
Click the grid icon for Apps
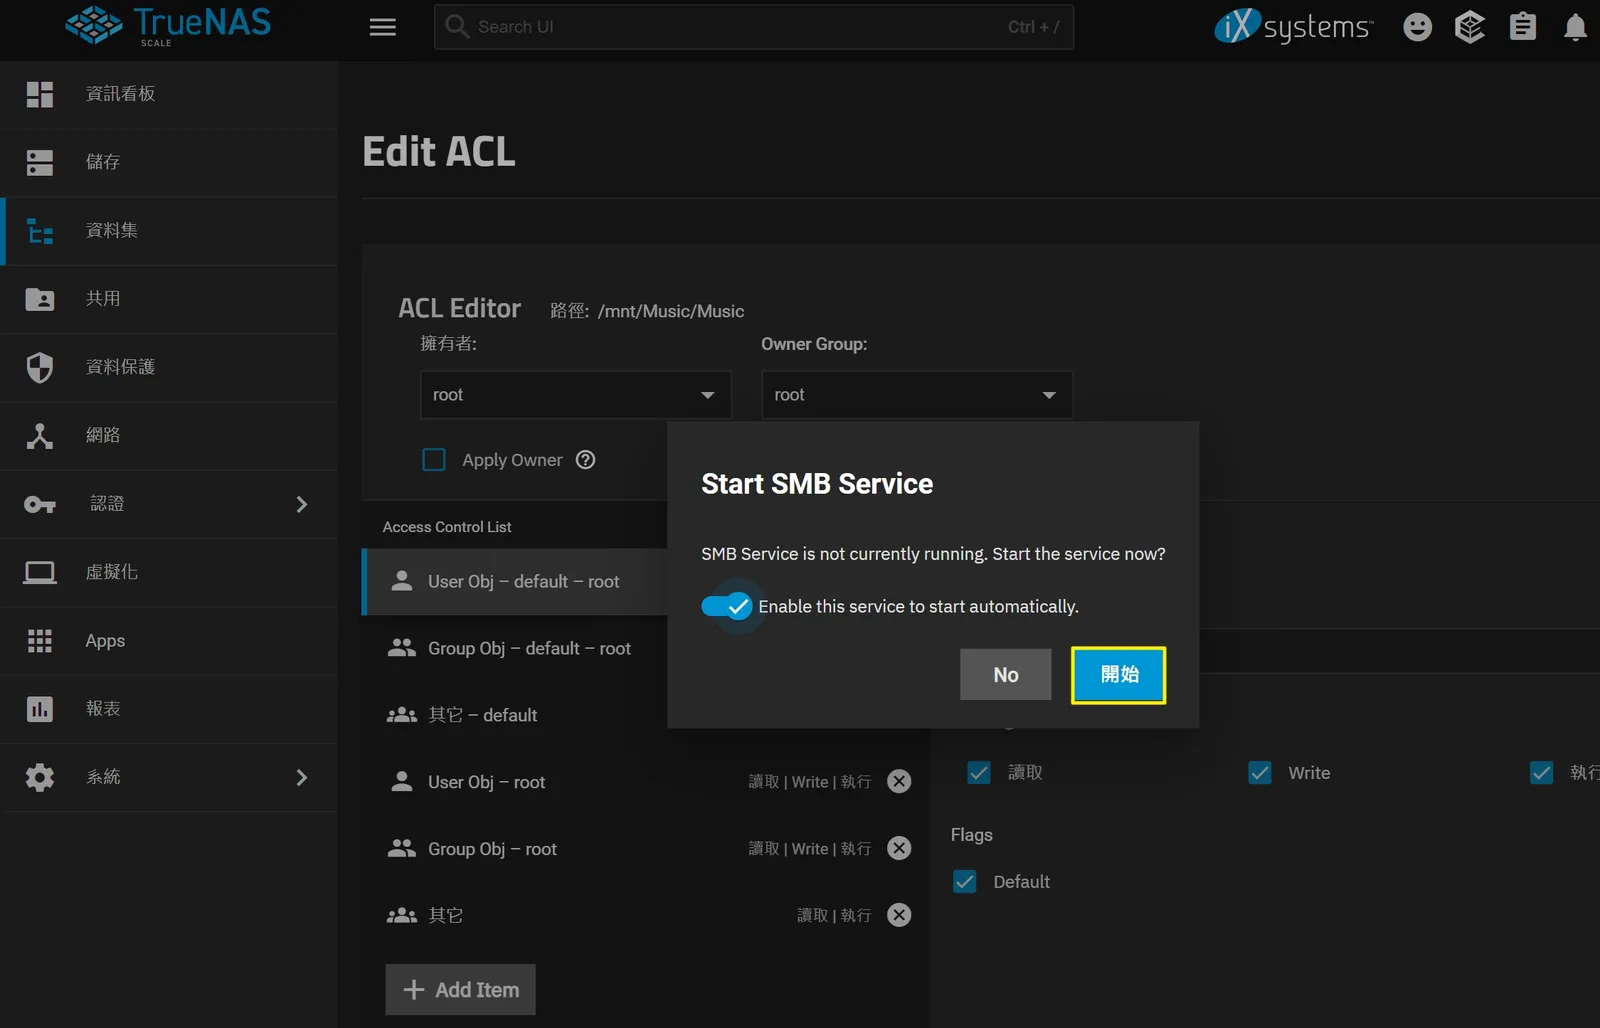[x=40, y=641]
